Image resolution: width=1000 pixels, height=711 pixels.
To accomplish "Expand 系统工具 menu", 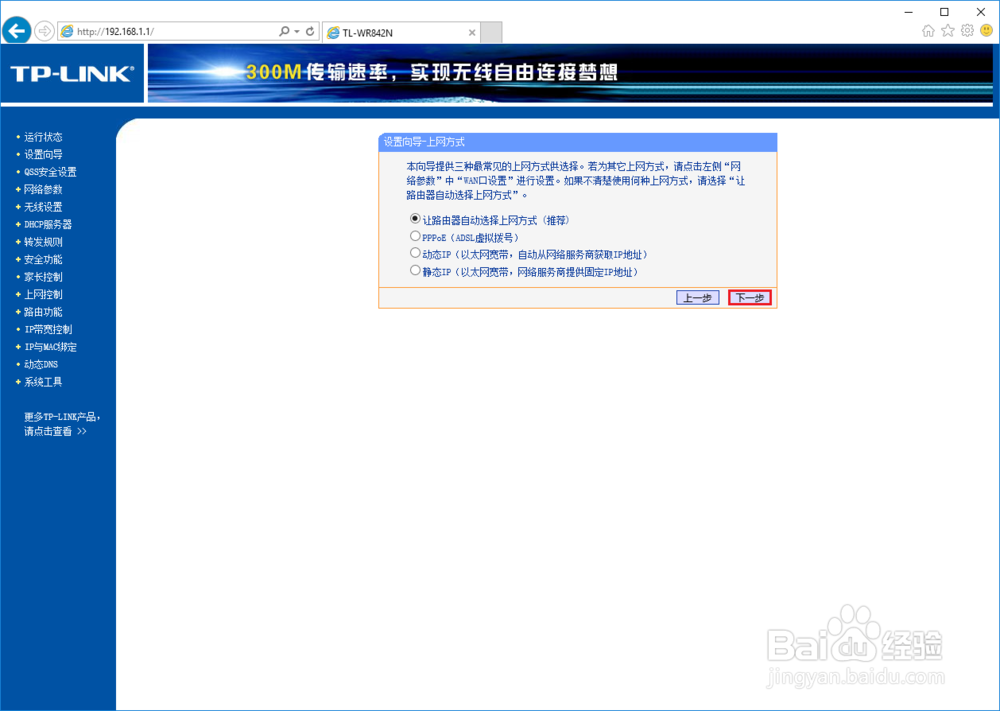I will (x=43, y=382).
